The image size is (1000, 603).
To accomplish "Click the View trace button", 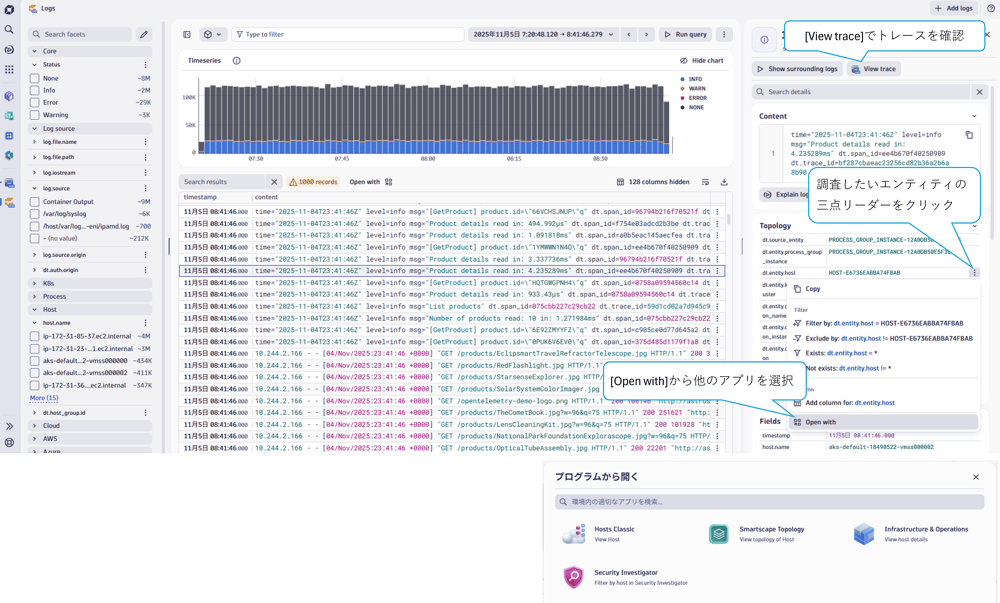I will coord(874,69).
